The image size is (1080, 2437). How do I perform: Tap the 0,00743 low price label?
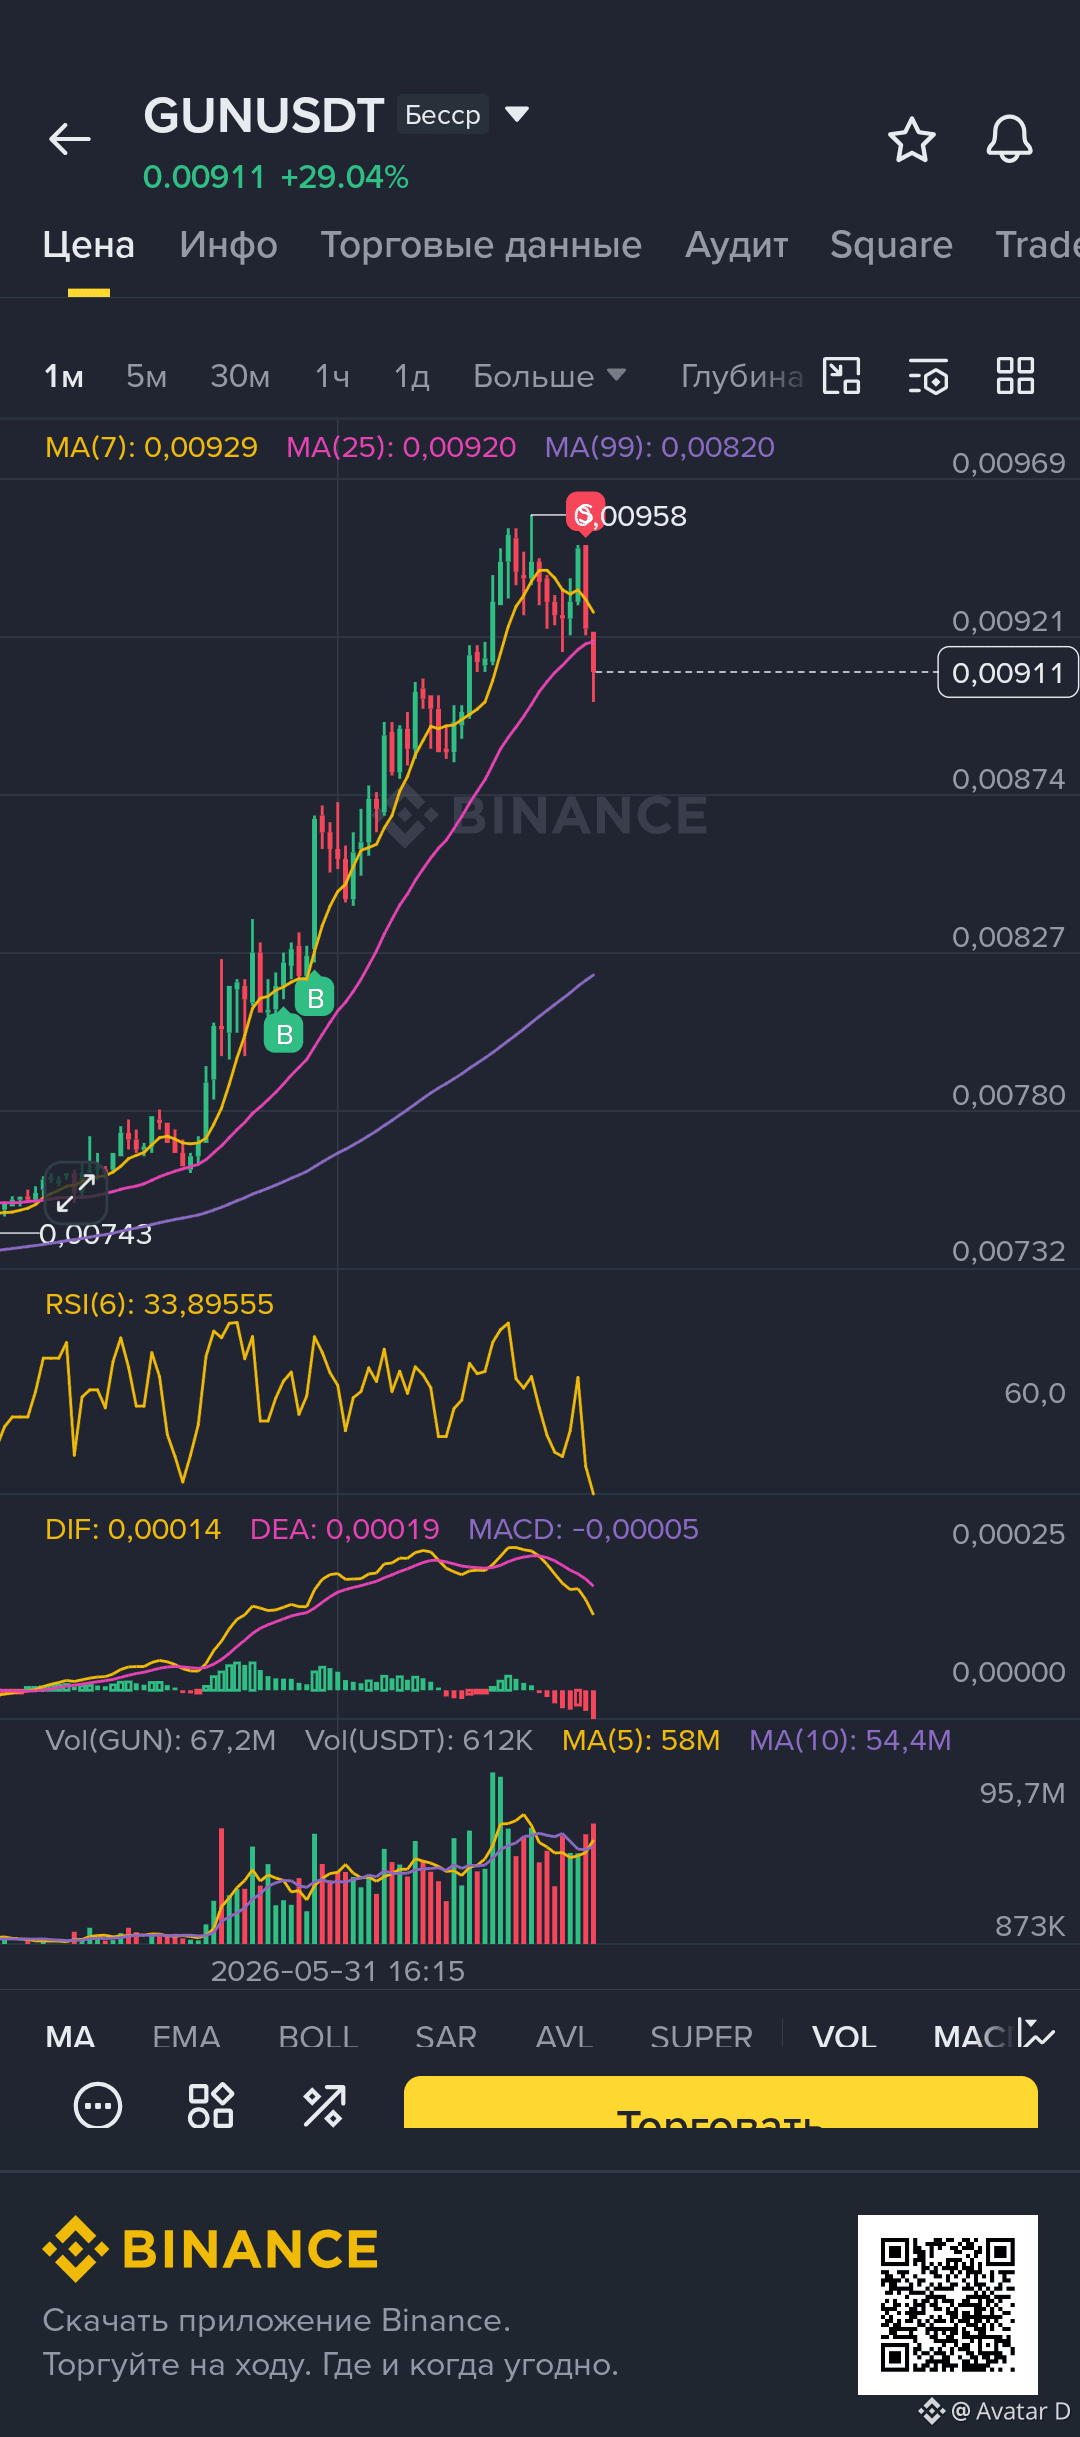[95, 1234]
